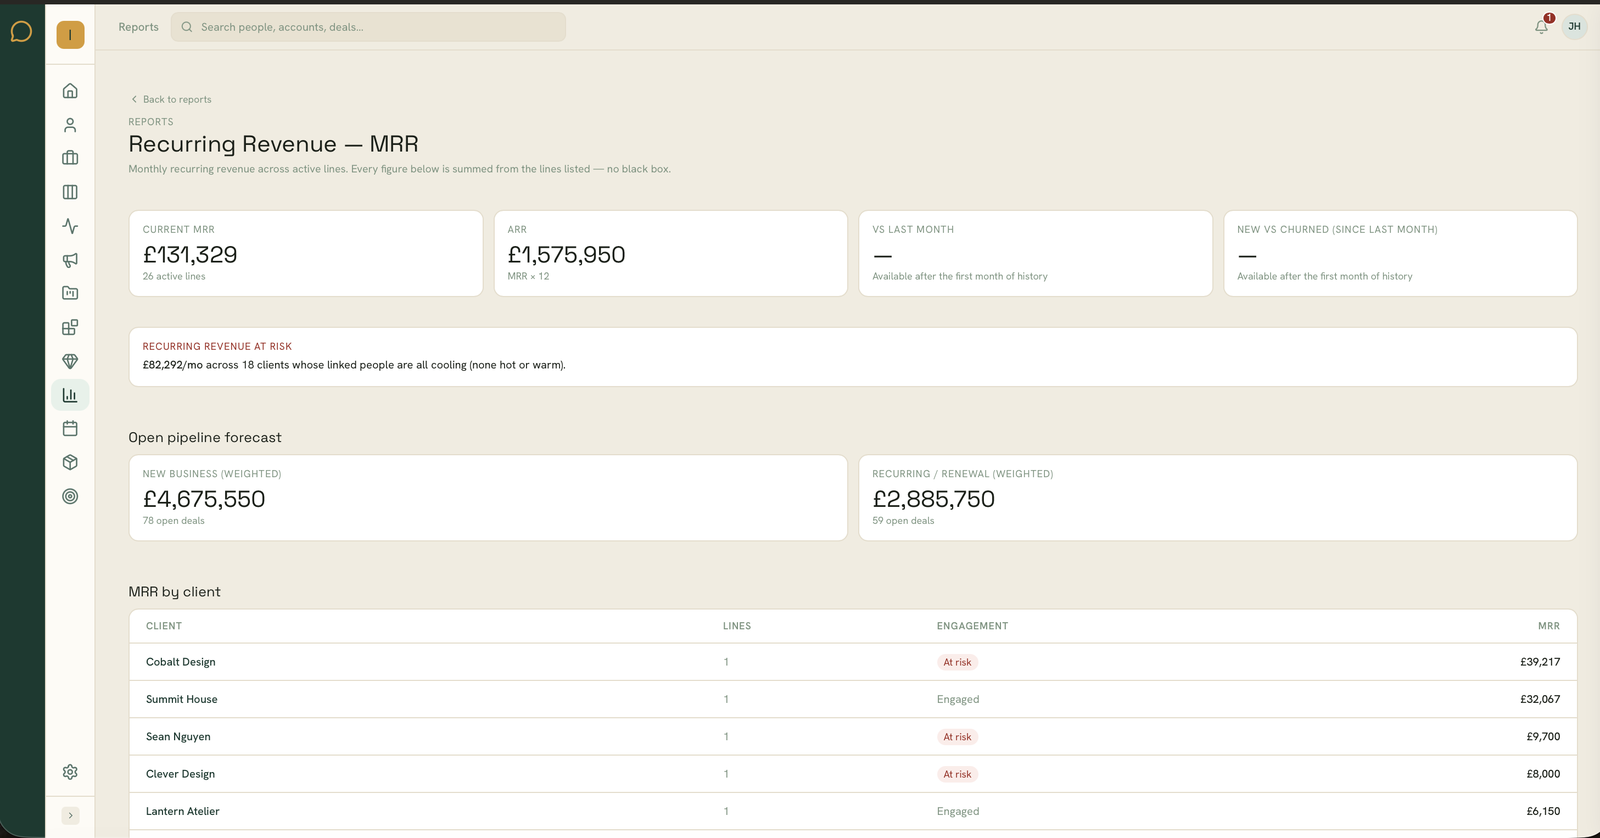The width and height of the screenshot is (1600, 838).
Task: Open the diamond gem icon in the sidebar
Action: point(70,361)
